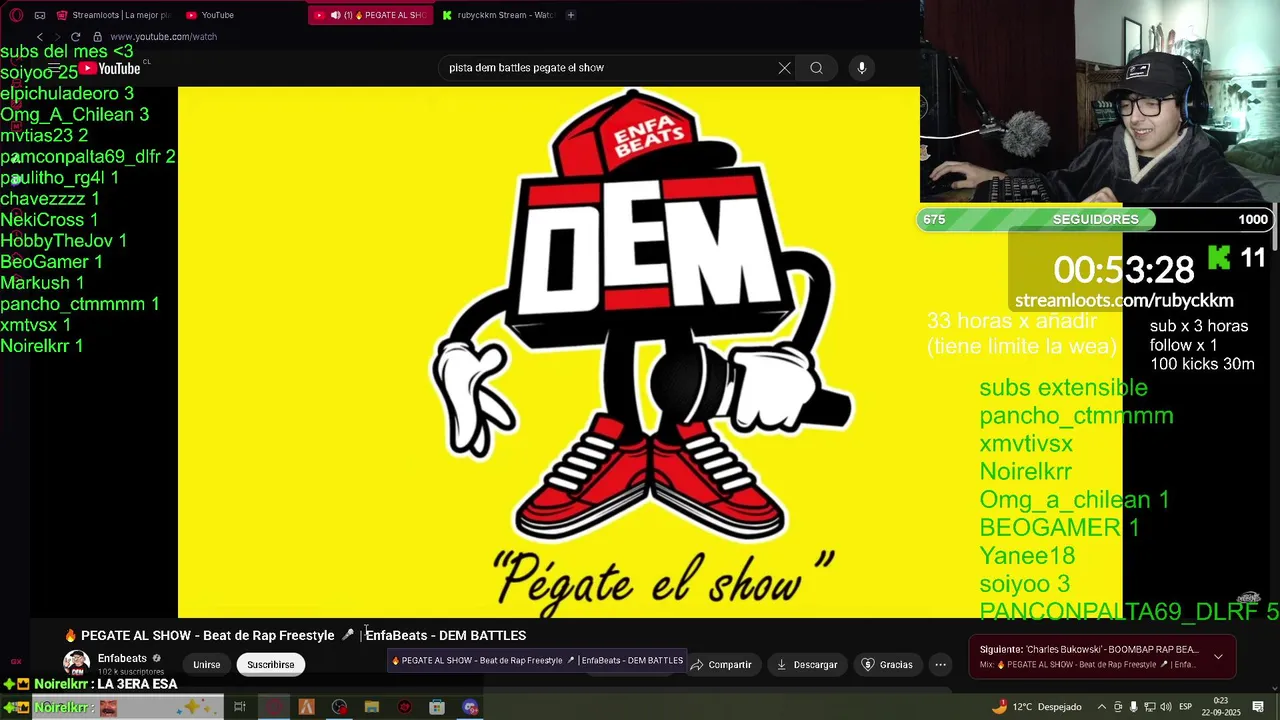Reload the YouTube page

pos(75,37)
